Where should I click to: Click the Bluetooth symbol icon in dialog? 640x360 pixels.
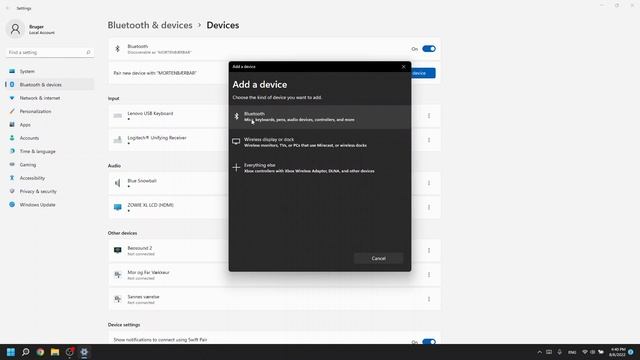(236, 117)
